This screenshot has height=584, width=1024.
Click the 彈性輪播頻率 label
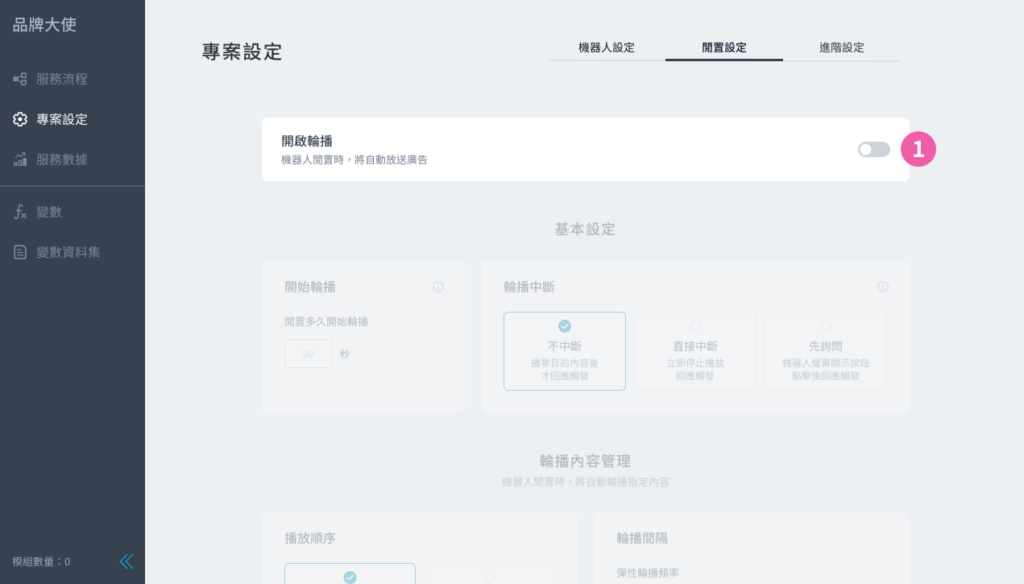(647, 573)
